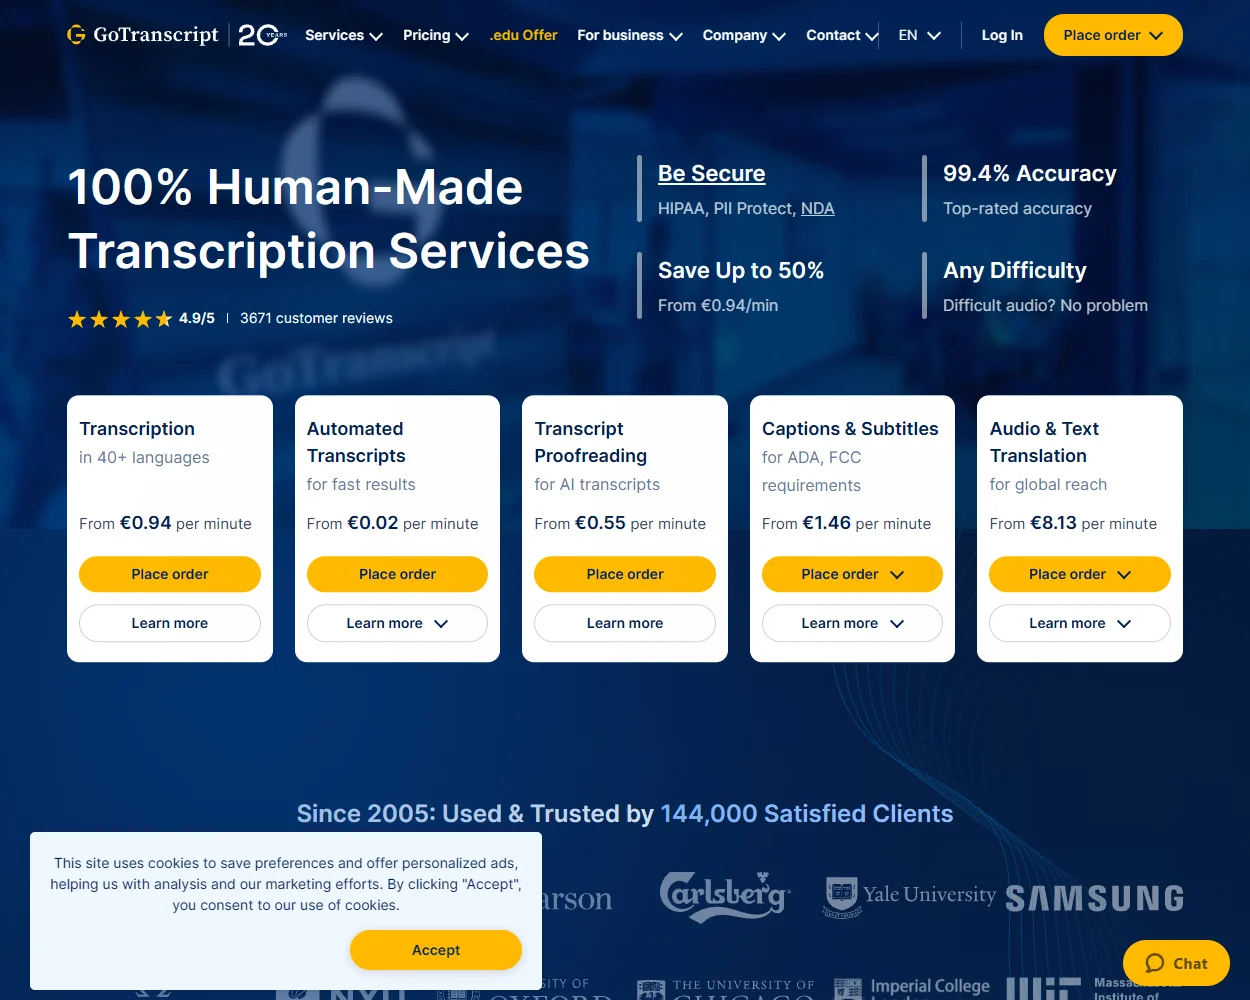1250x1000 pixels.
Task: Expand Learn more under Captions & Subtitles
Action: [x=852, y=623]
